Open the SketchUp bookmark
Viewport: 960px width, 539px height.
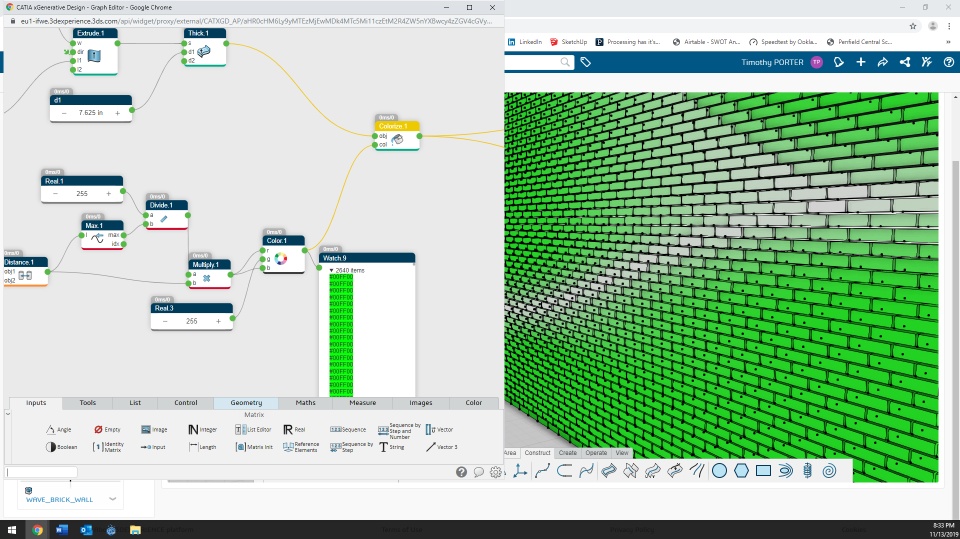tap(568, 42)
